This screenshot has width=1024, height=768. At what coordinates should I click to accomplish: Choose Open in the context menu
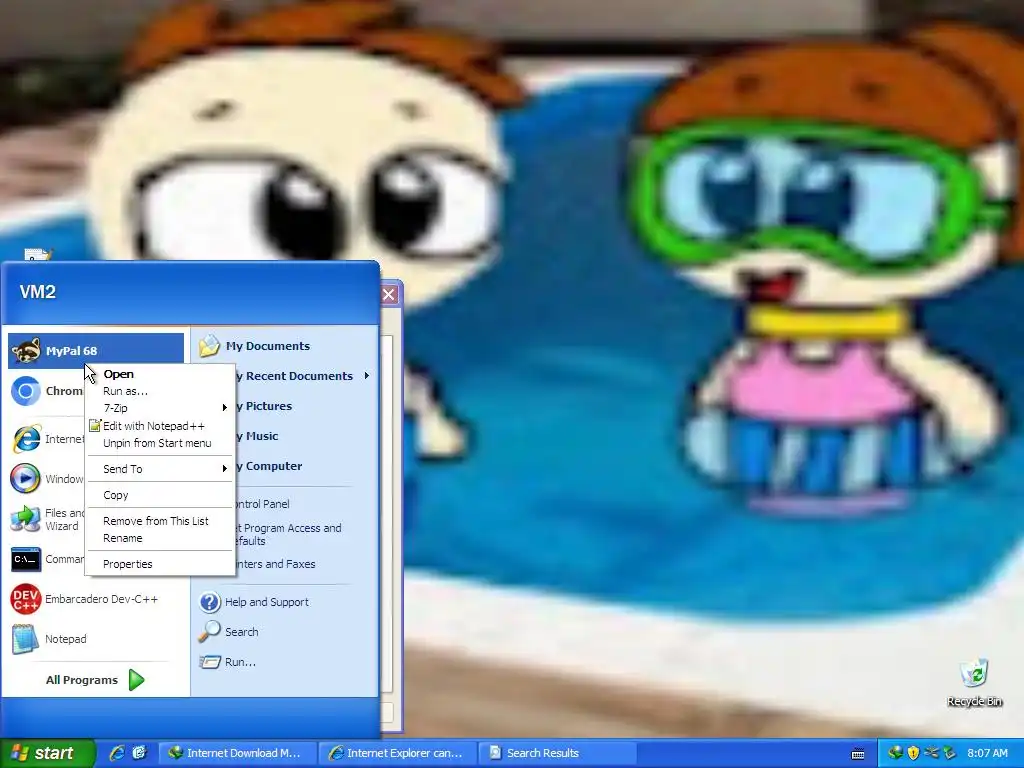[x=160, y=374]
